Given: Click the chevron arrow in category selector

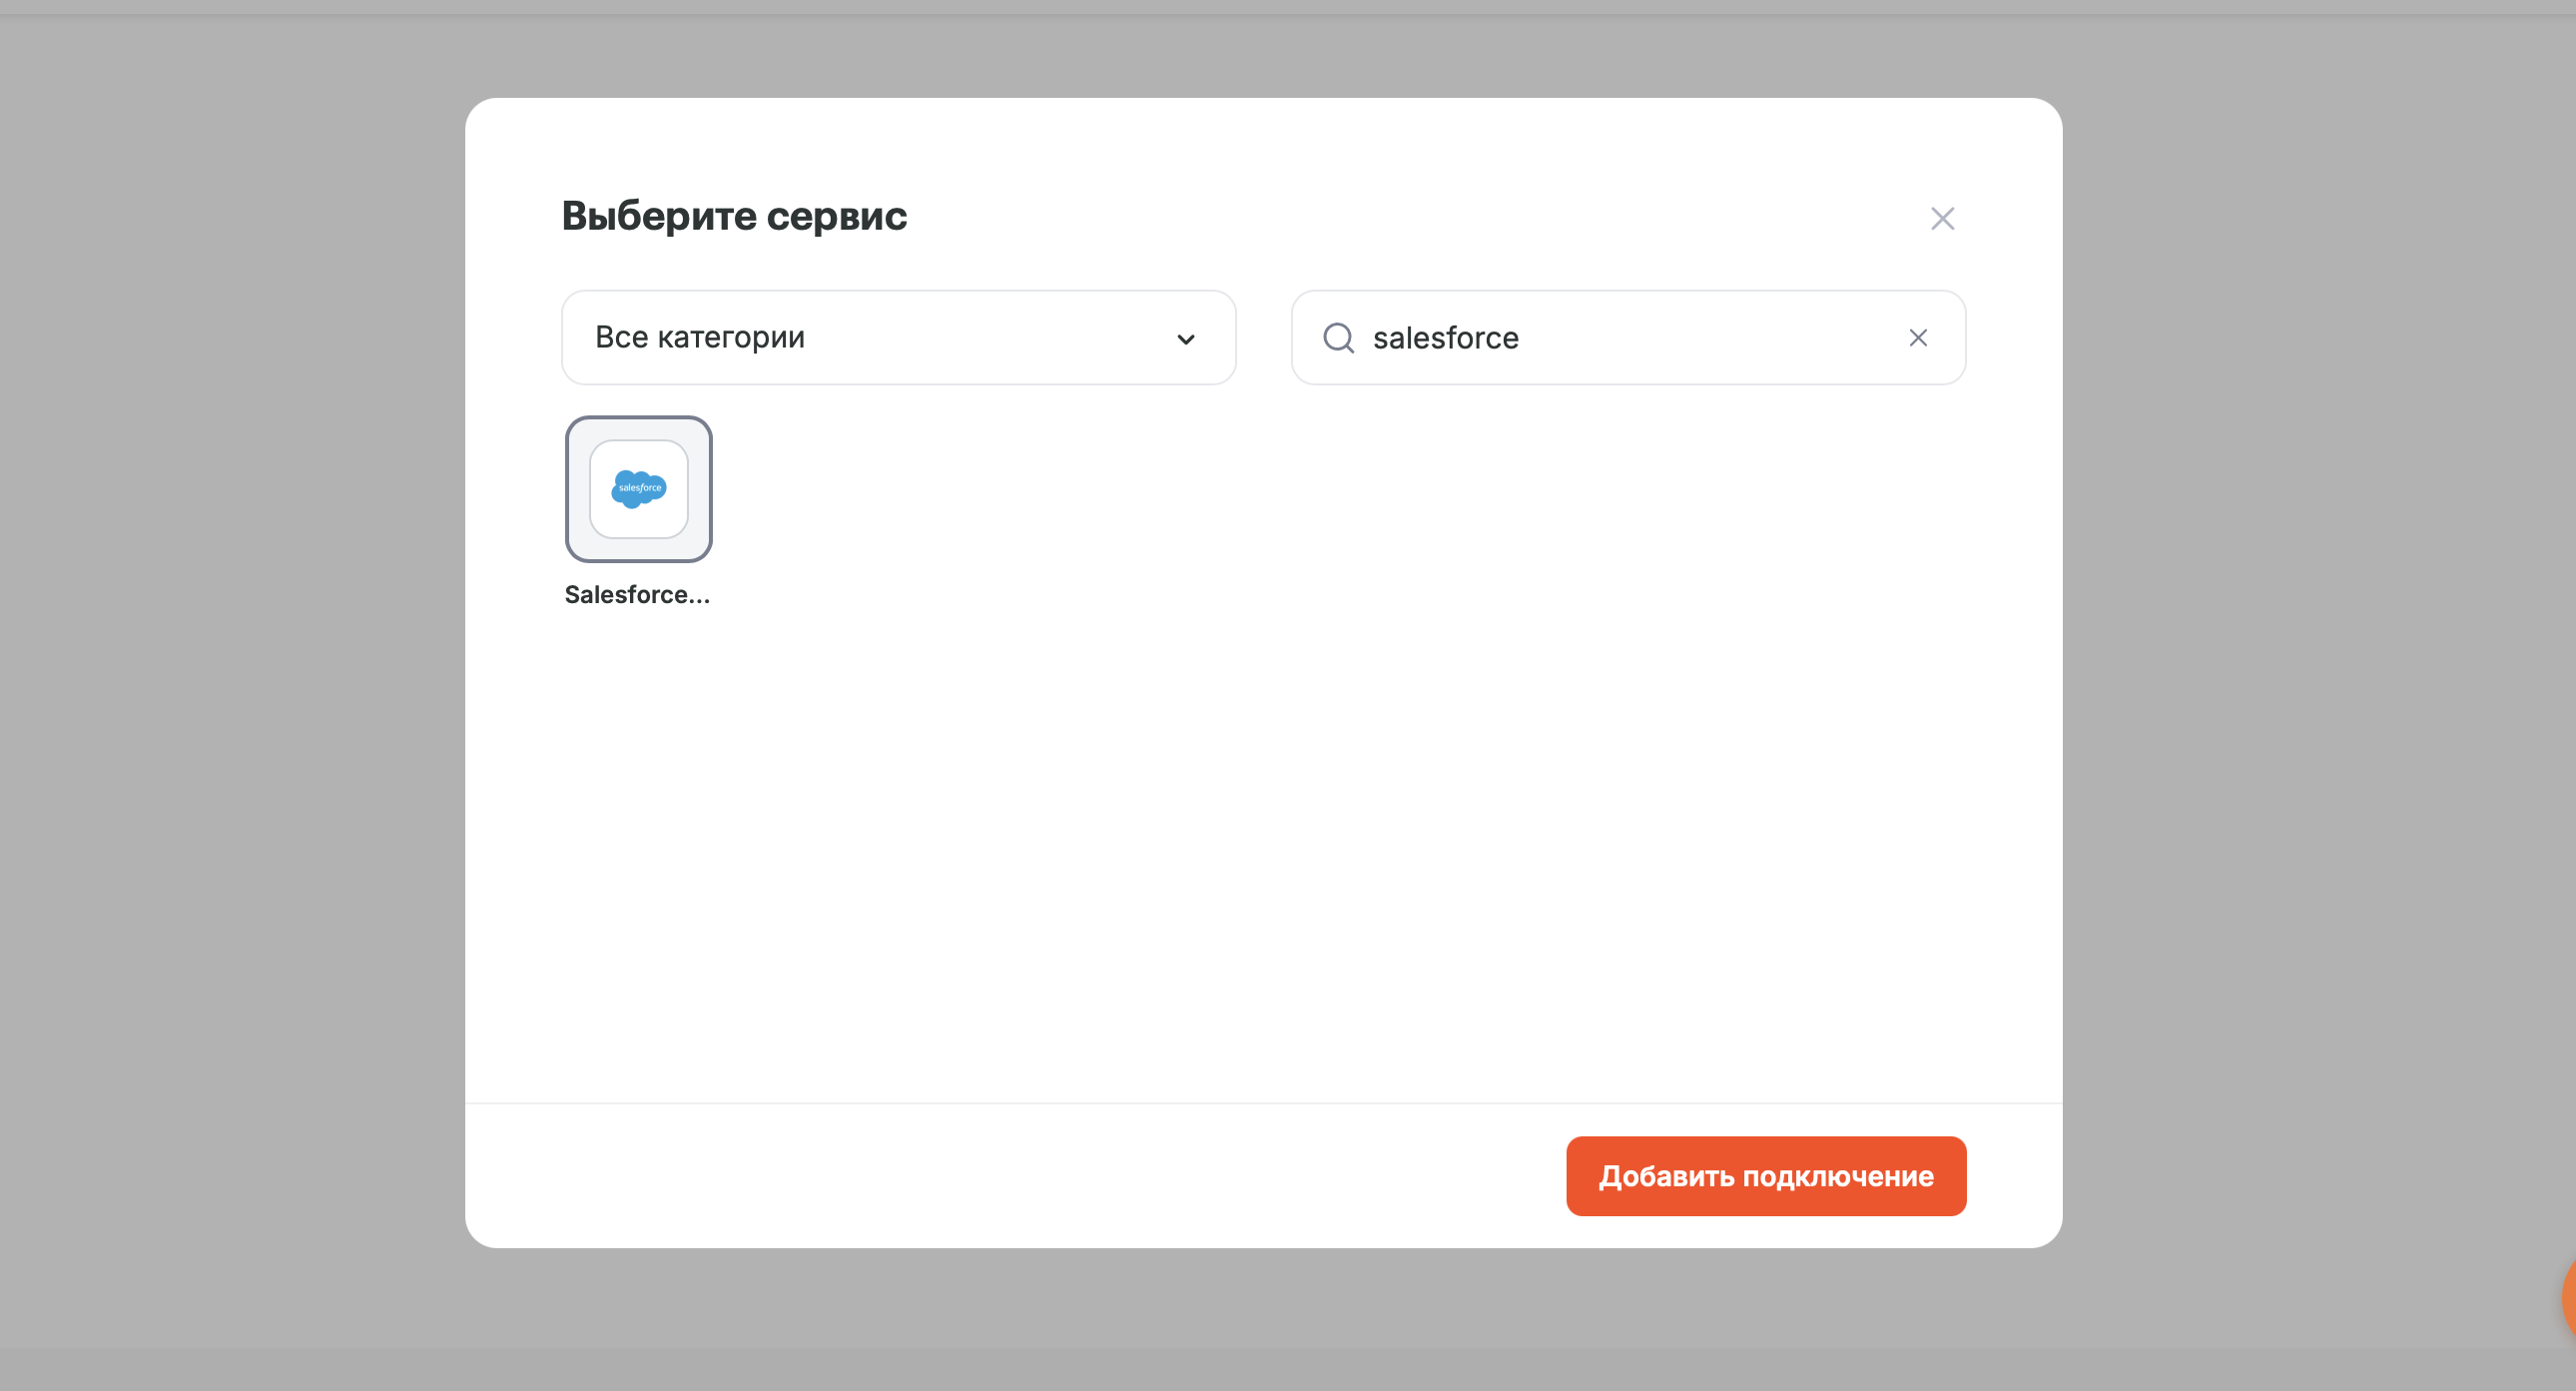Looking at the screenshot, I should coord(1185,340).
